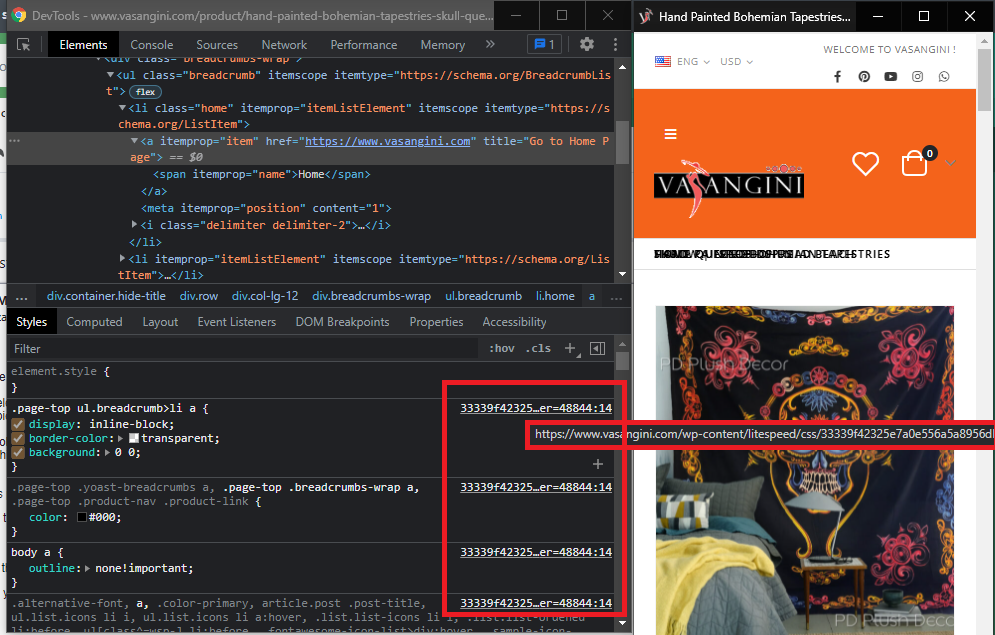Open the issues counter badge showing 1
Screen dimensions: 995x635
[x=544, y=44]
